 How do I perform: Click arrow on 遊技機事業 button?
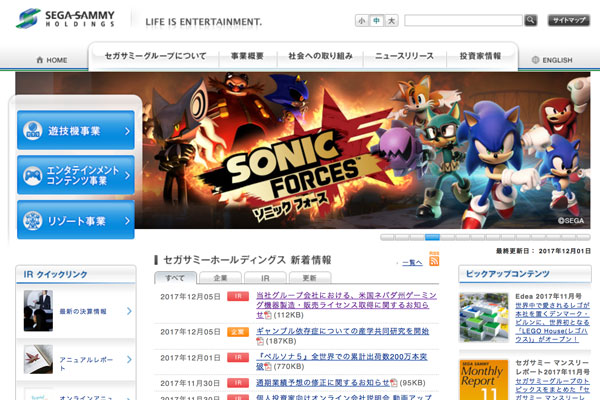pos(127,131)
